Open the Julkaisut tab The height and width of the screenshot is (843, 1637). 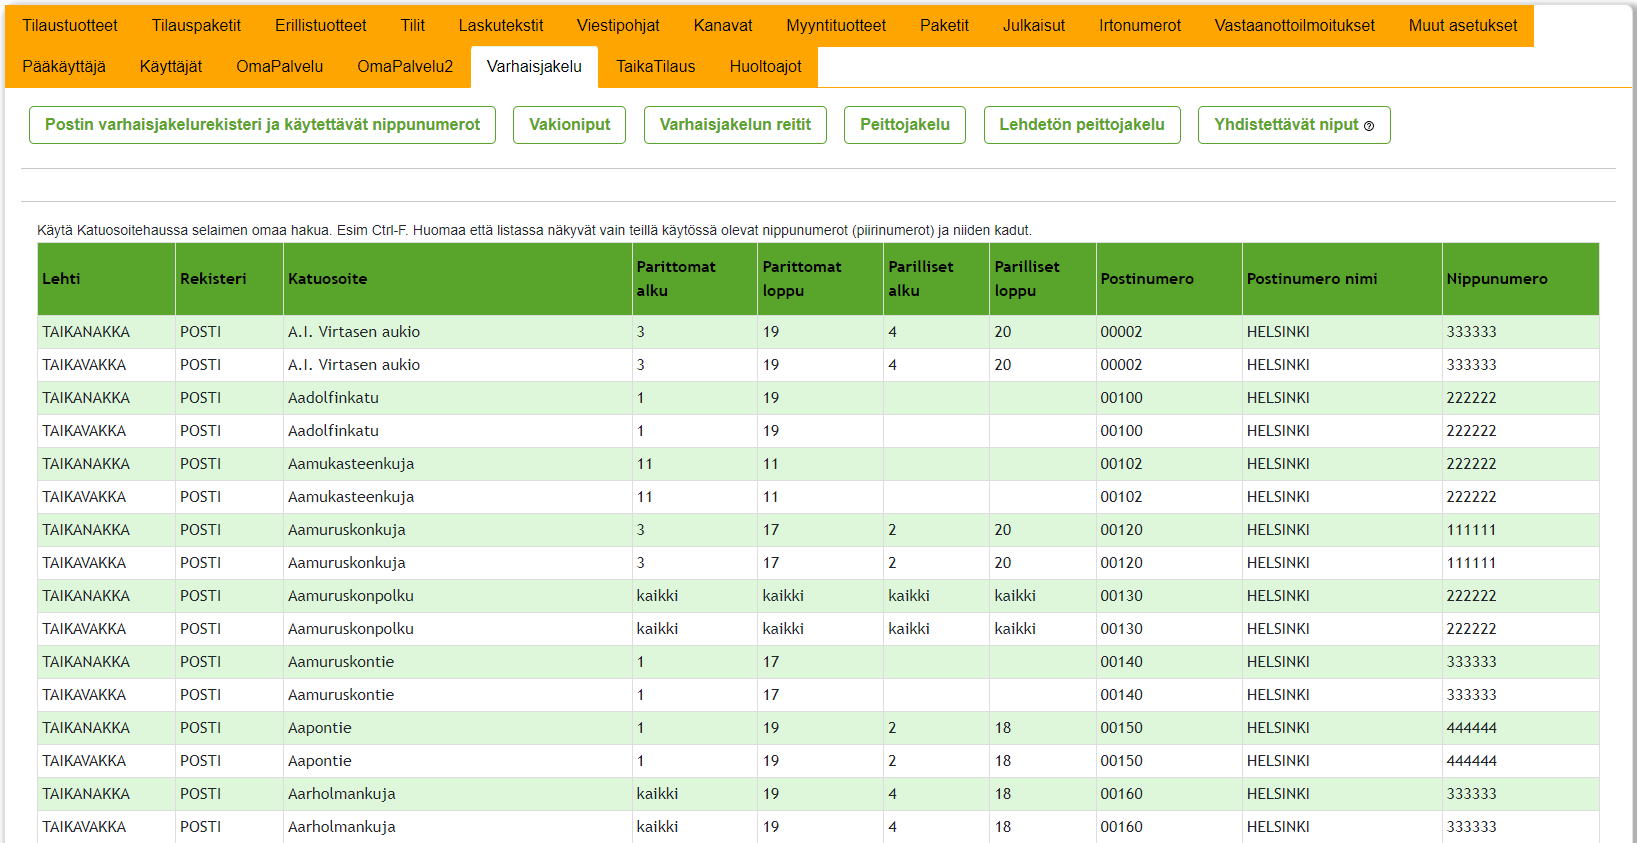[x=1034, y=25]
